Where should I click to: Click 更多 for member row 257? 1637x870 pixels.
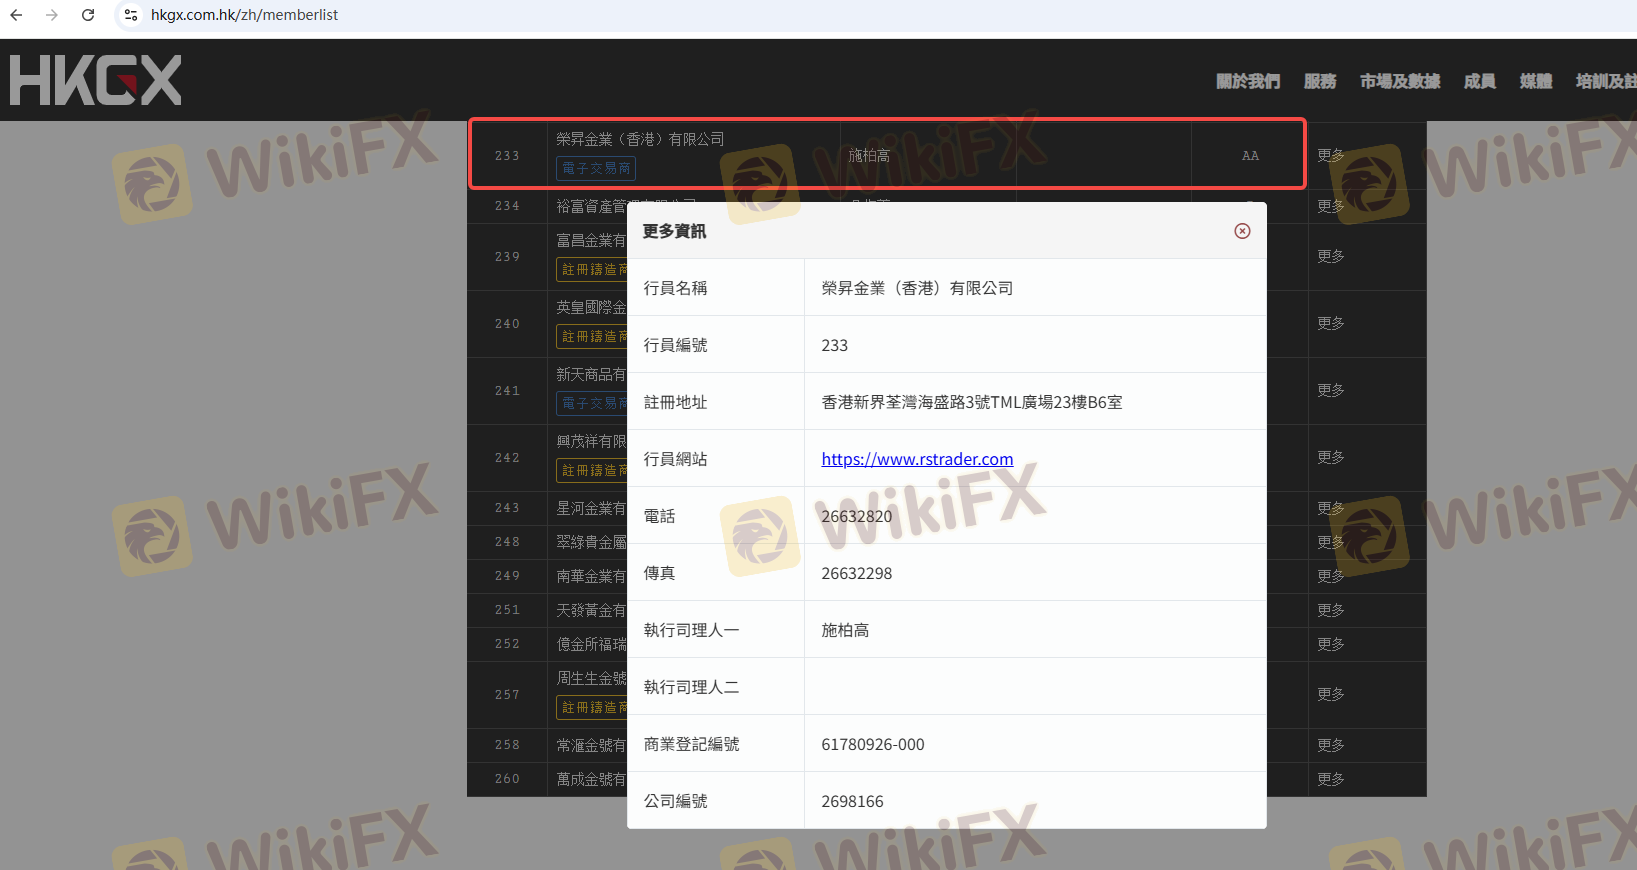[1330, 694]
